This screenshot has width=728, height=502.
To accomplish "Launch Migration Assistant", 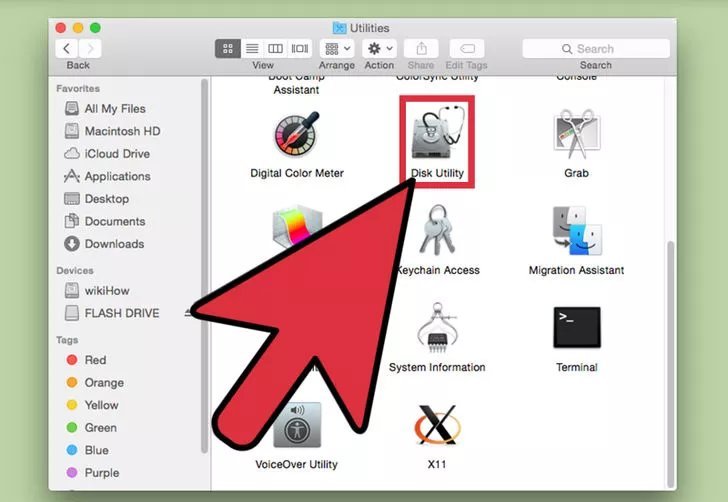I will [576, 241].
